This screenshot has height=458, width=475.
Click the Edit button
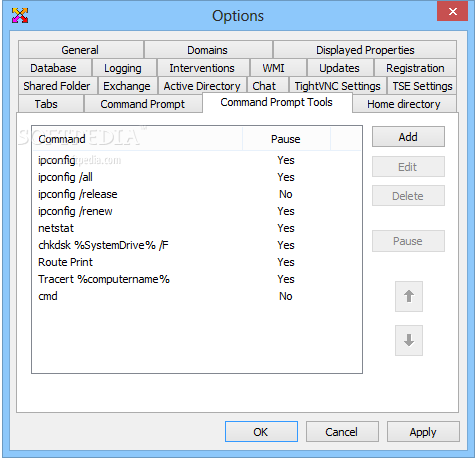click(408, 167)
